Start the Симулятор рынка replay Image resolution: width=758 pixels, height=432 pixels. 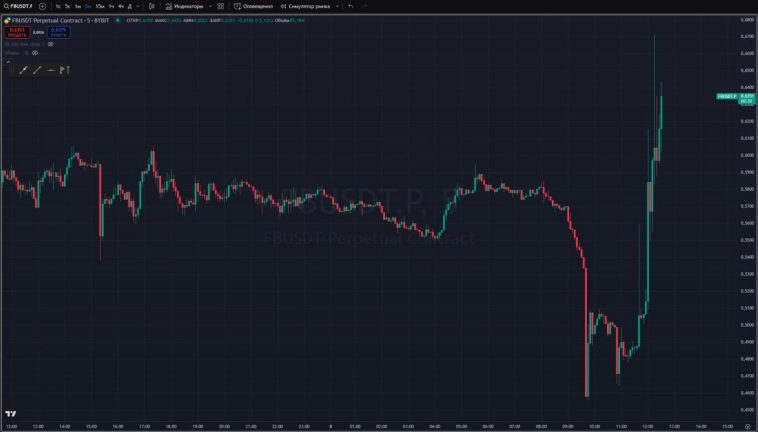click(x=306, y=6)
